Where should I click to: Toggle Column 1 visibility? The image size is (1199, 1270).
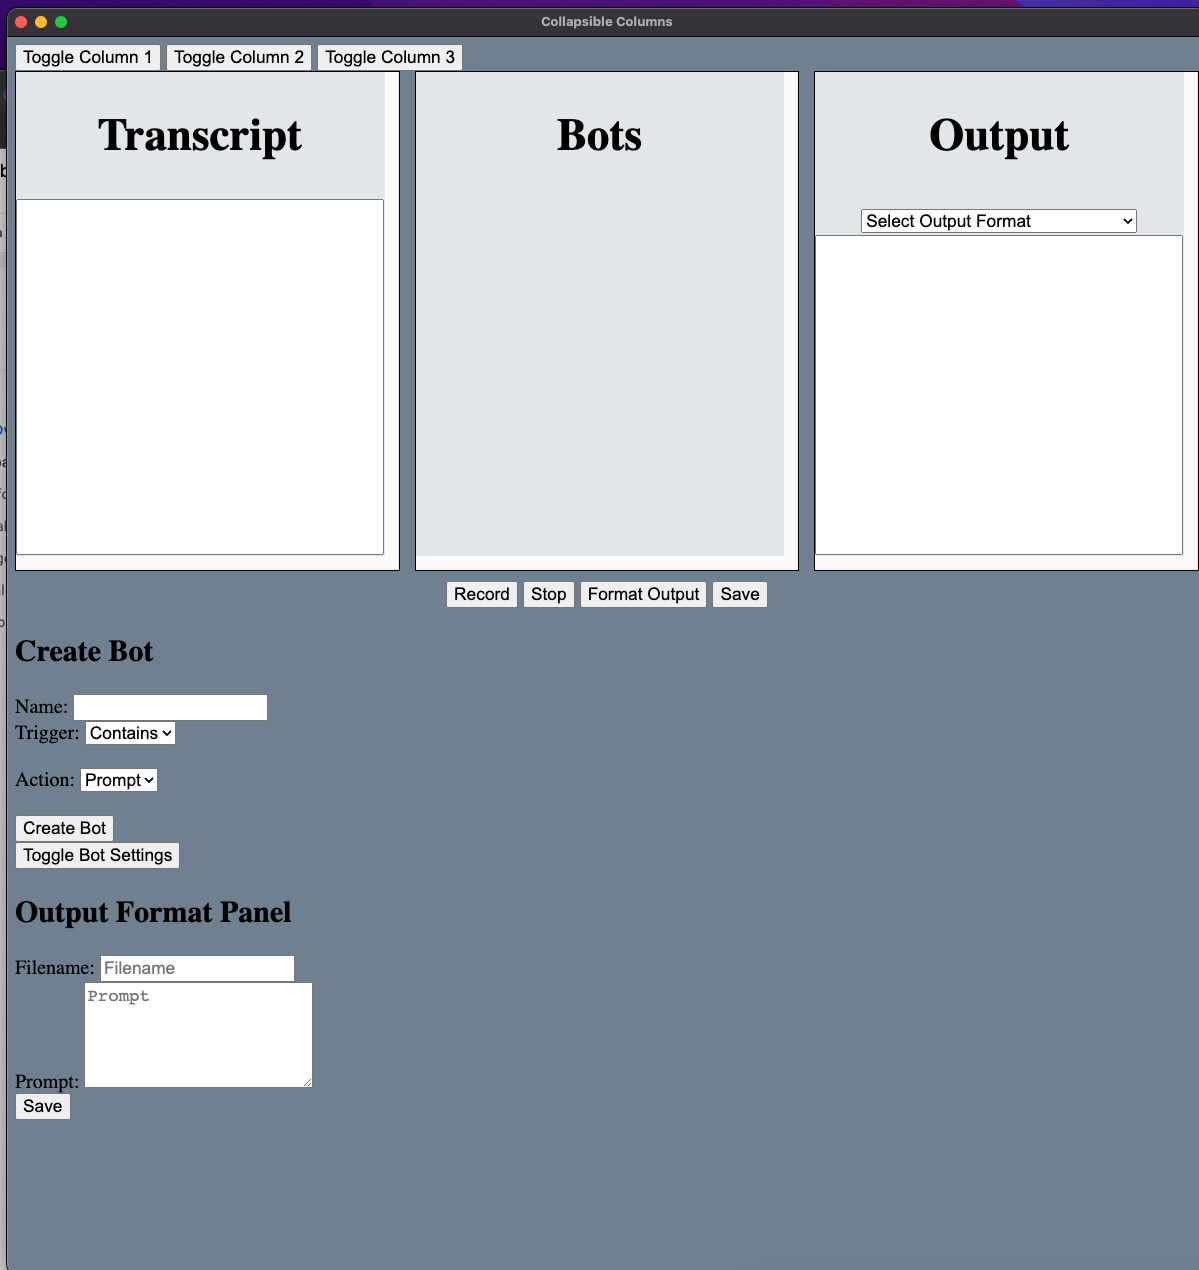click(88, 57)
